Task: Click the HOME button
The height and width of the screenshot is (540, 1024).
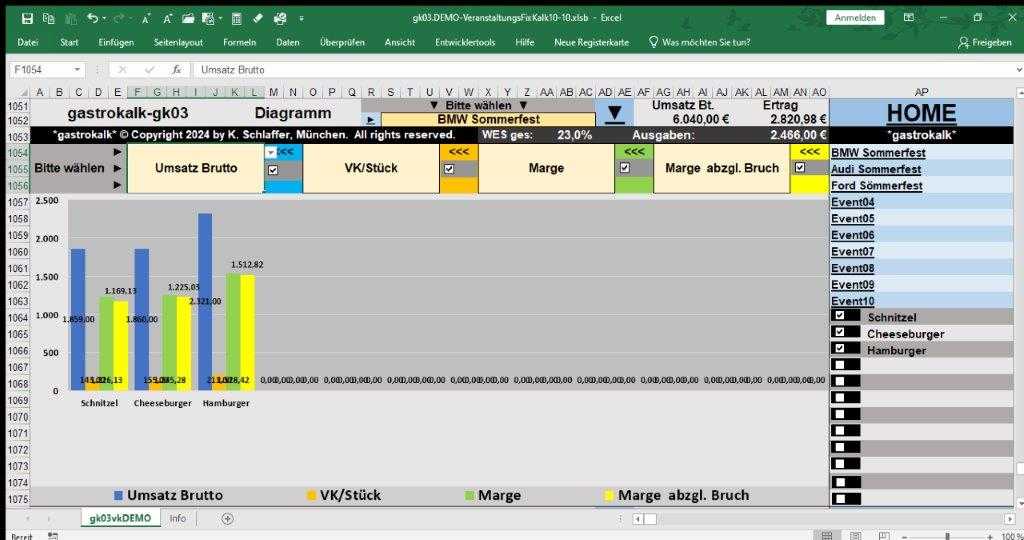Action: (x=921, y=113)
